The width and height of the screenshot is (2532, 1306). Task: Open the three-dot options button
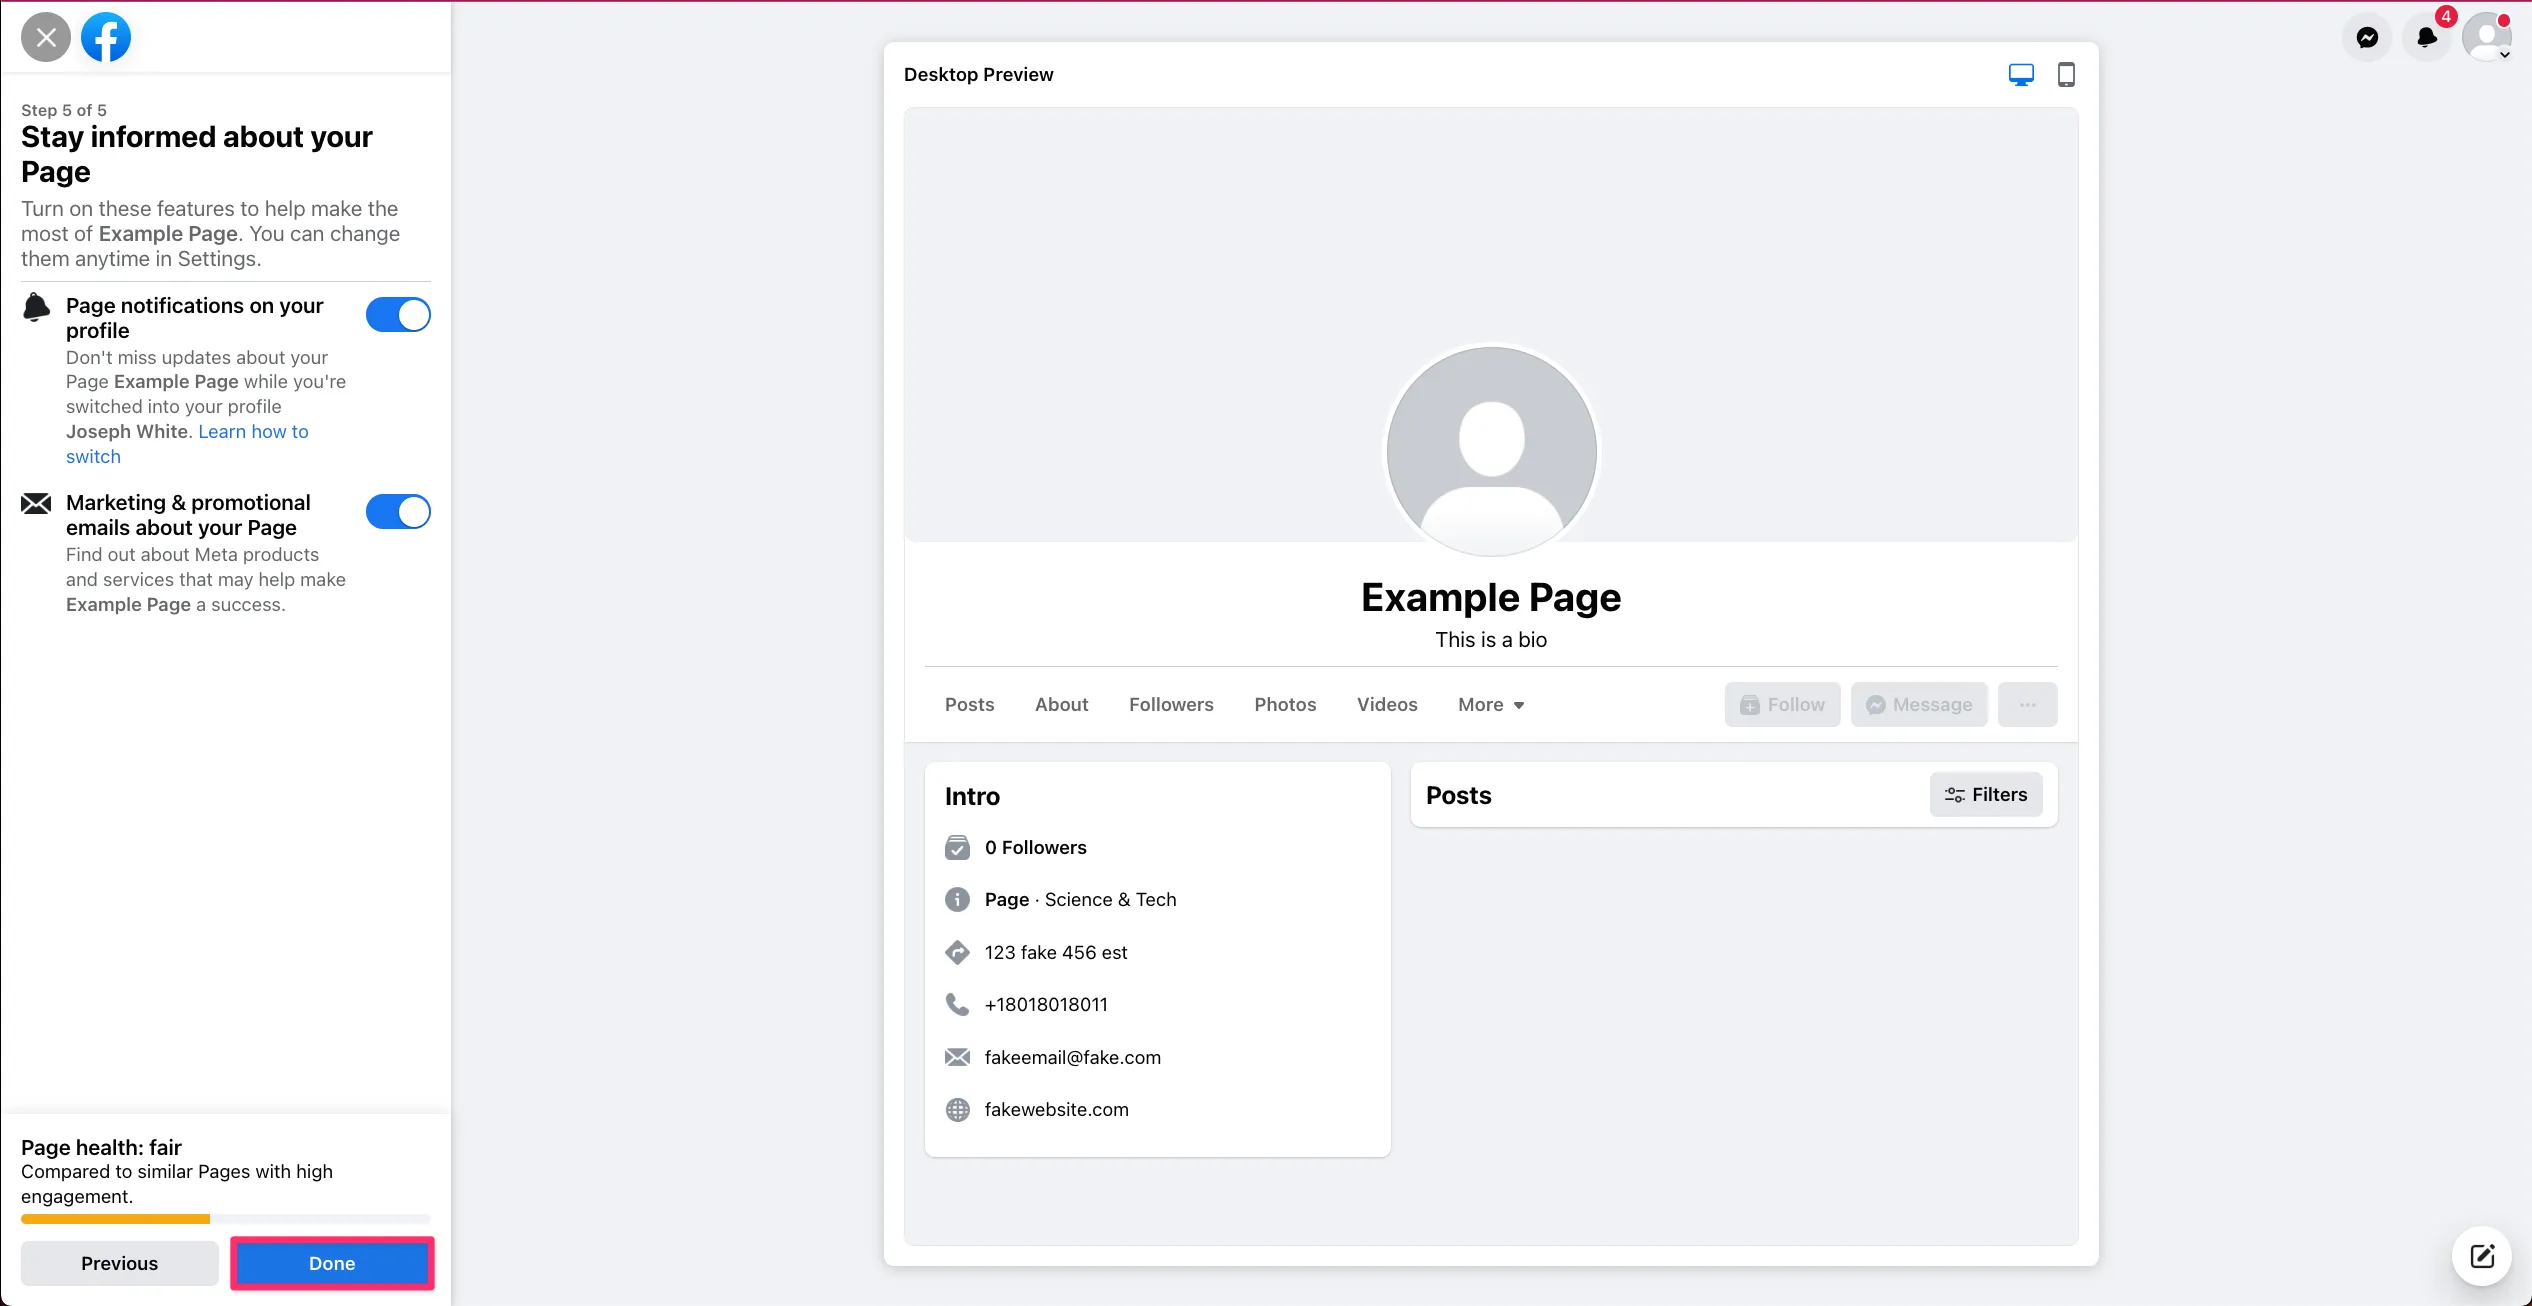2027,705
